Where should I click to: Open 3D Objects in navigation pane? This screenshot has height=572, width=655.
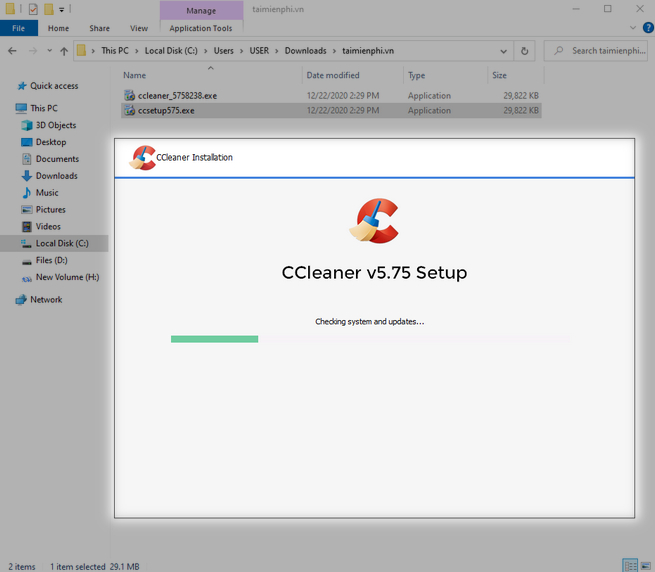click(55, 125)
